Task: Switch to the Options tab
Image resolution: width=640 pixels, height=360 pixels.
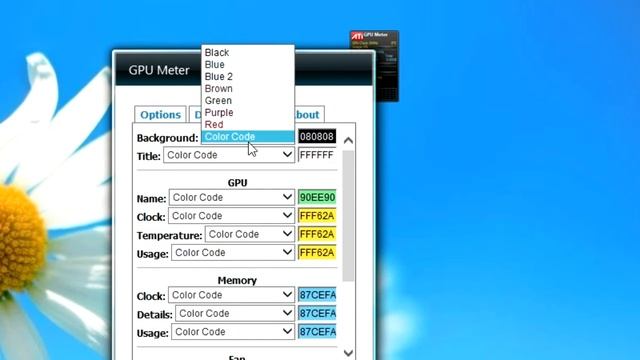Action: click(160, 115)
